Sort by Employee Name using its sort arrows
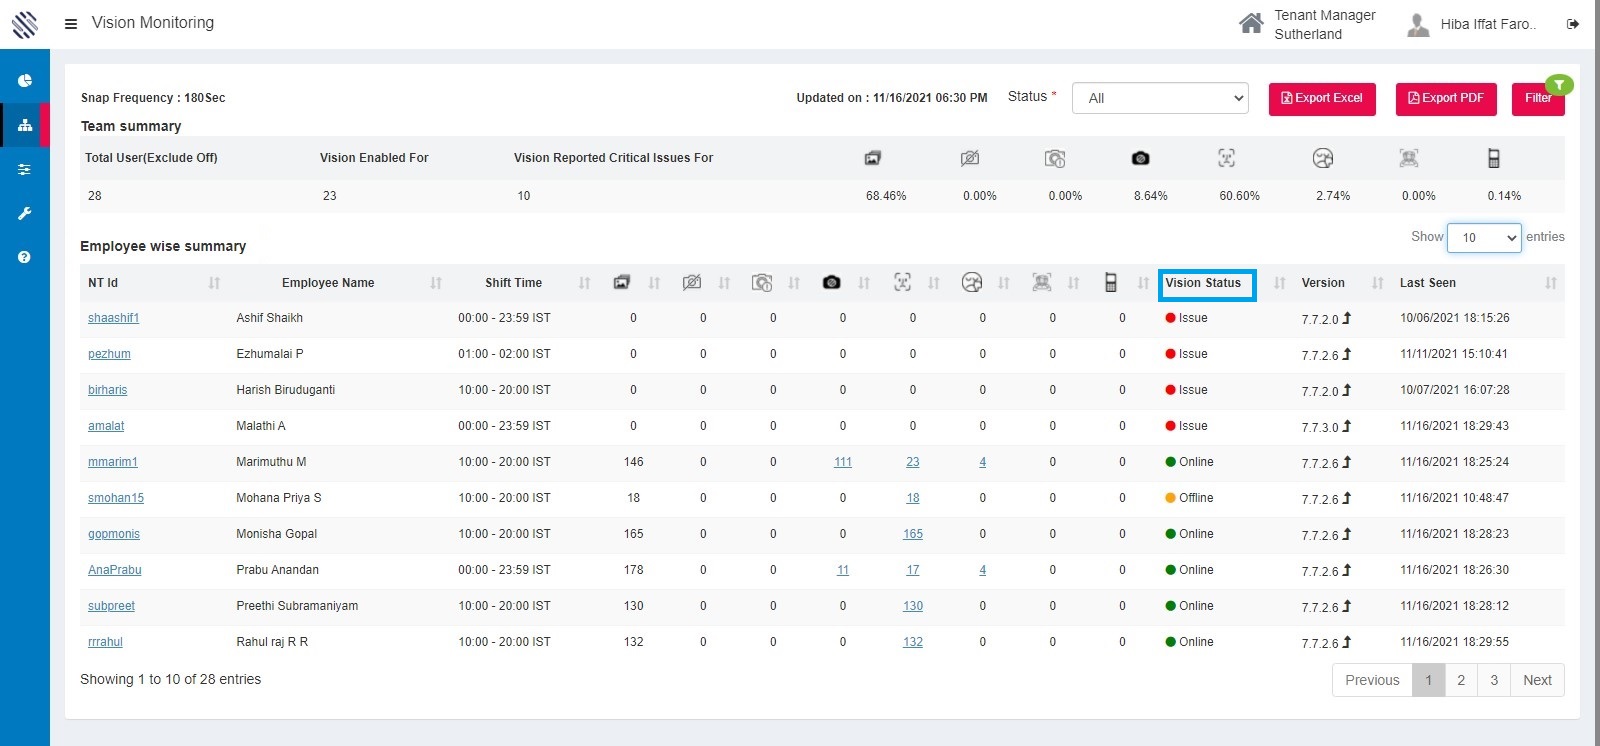Screen dimensions: 1600x746 [x=436, y=283]
